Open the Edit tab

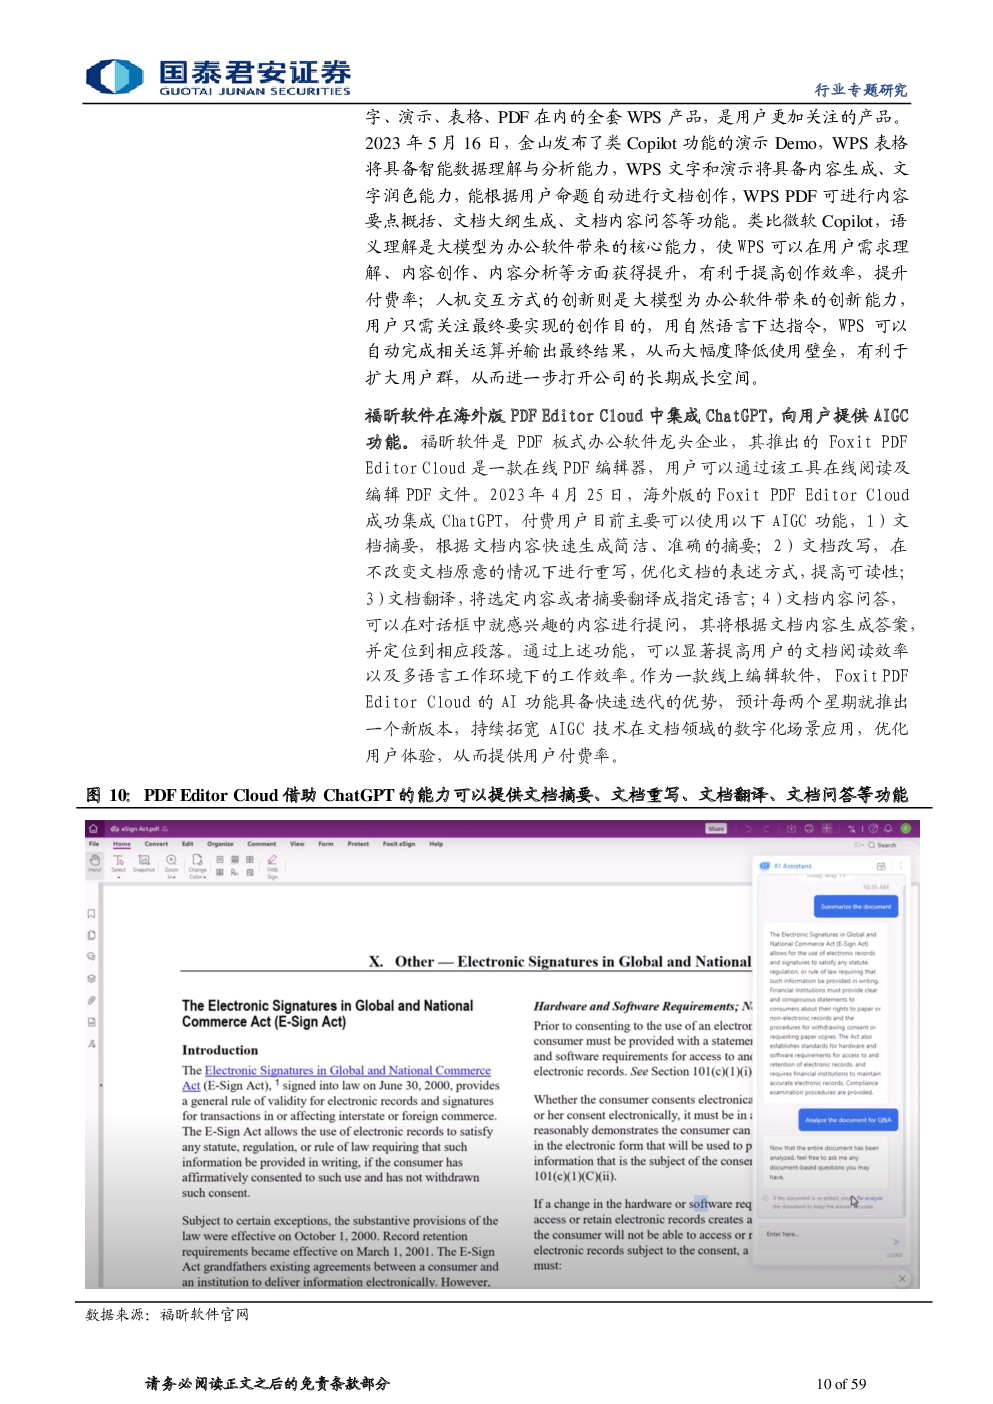[x=187, y=844]
